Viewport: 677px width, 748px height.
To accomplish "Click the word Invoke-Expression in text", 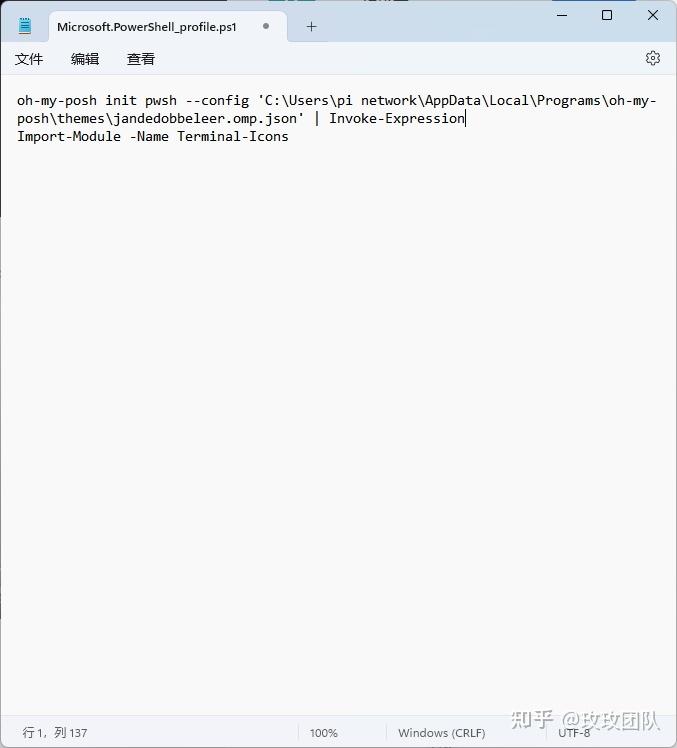I will [396, 118].
